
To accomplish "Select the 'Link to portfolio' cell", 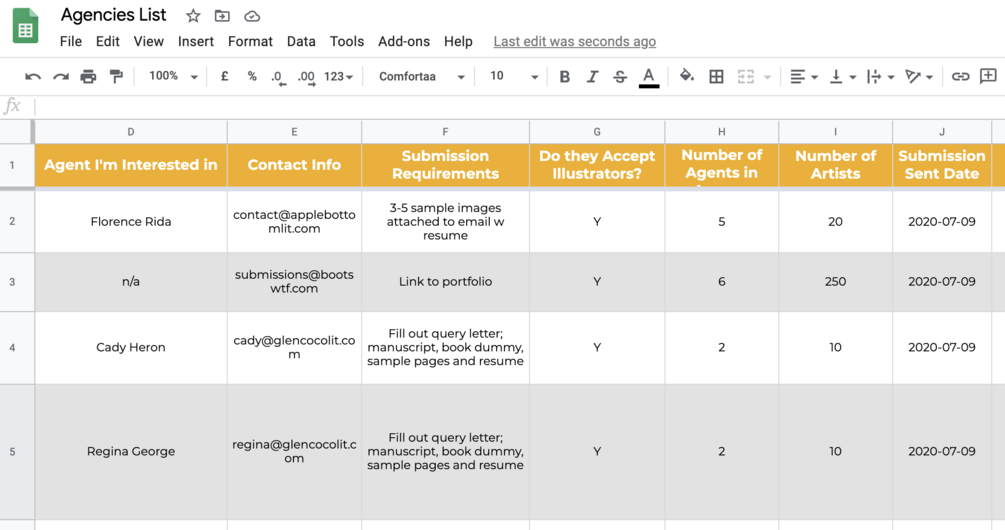I will (x=445, y=282).
